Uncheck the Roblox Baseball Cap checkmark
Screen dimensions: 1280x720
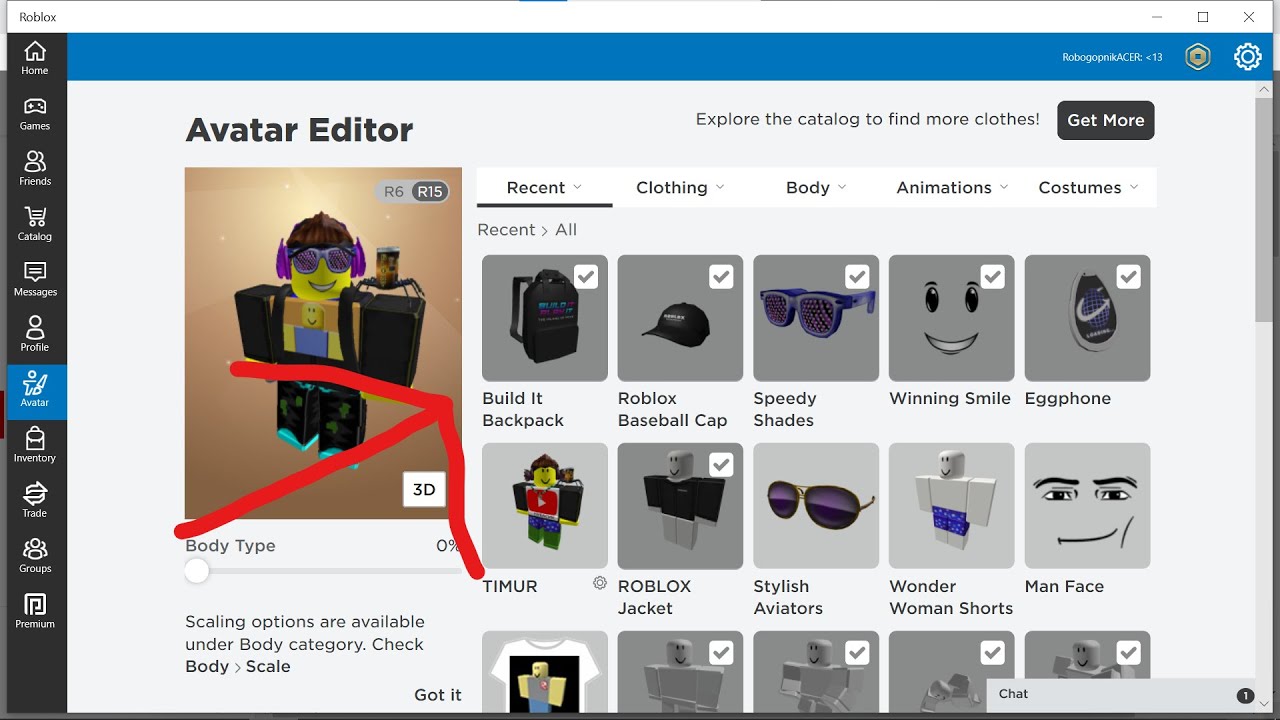point(721,277)
